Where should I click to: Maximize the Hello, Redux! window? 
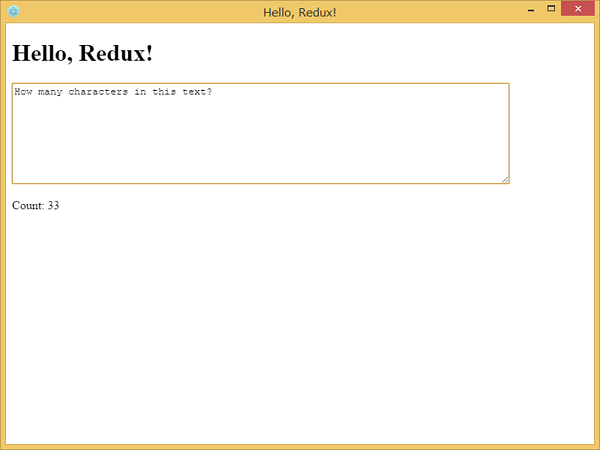(551, 8)
